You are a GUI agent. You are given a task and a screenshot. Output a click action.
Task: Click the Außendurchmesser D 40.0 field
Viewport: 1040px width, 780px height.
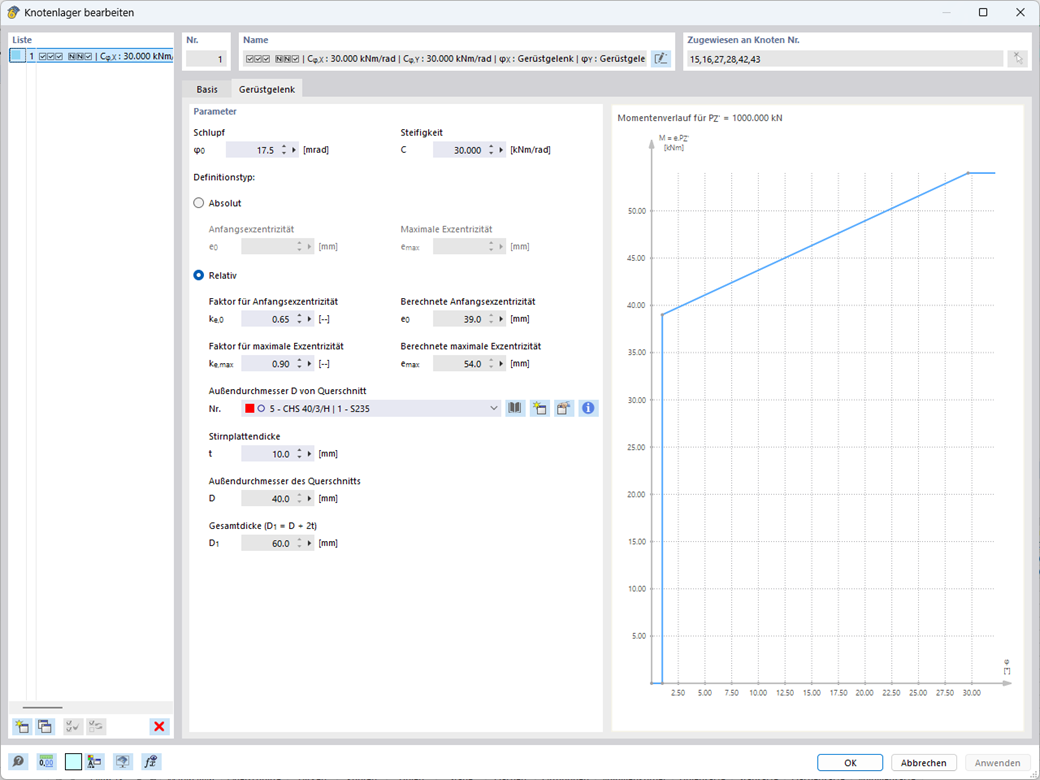[x=267, y=499]
